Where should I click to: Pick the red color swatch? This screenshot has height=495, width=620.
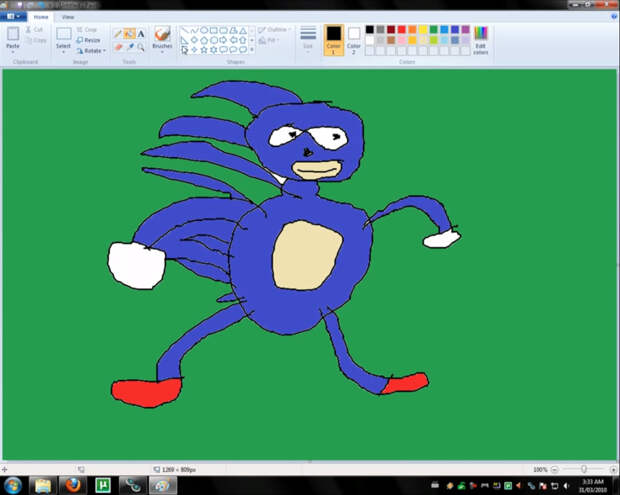coord(402,30)
